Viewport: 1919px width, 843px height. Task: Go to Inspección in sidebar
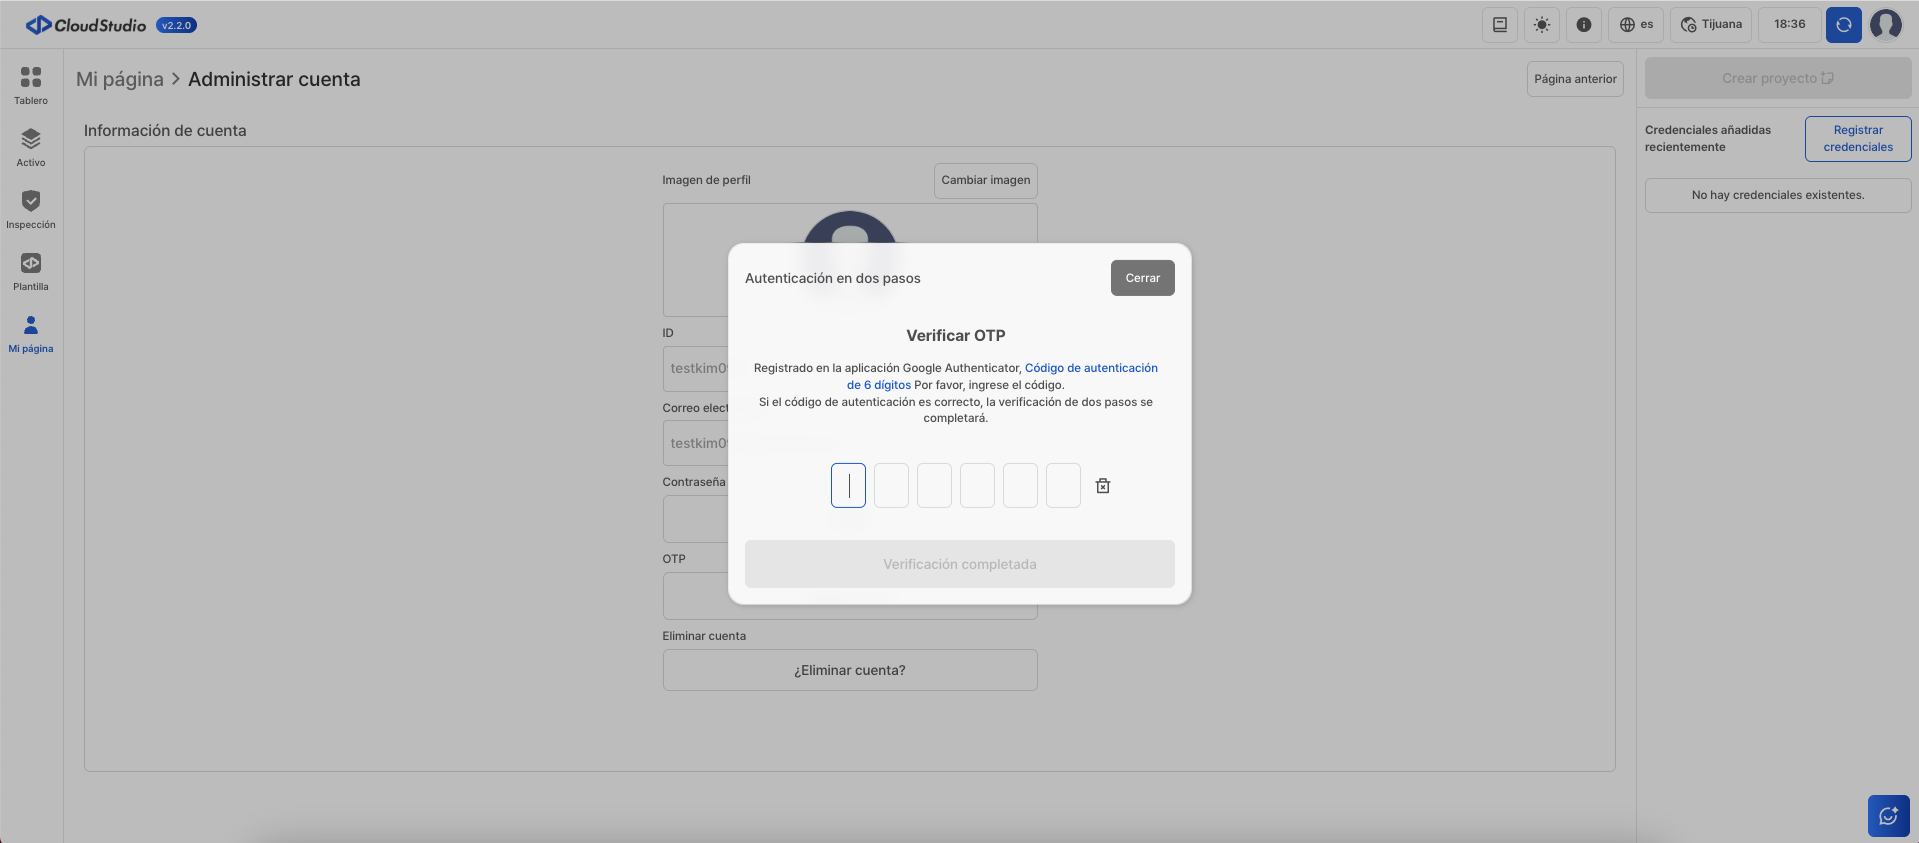point(31,209)
